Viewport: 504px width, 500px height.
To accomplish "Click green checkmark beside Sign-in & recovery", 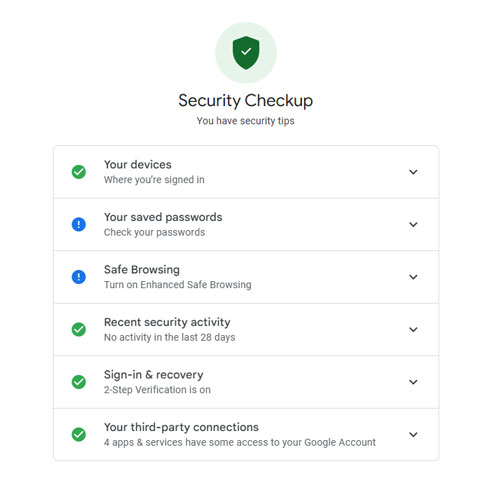I will pyautogui.click(x=79, y=382).
